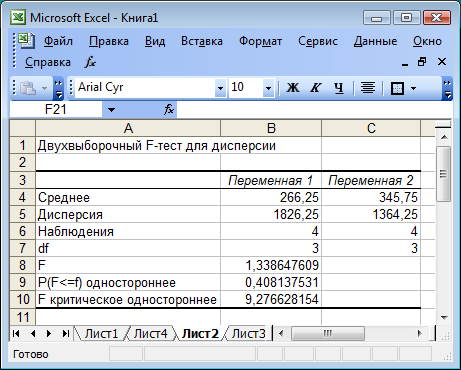
Task: Open the Правка menu
Action: coord(109,41)
